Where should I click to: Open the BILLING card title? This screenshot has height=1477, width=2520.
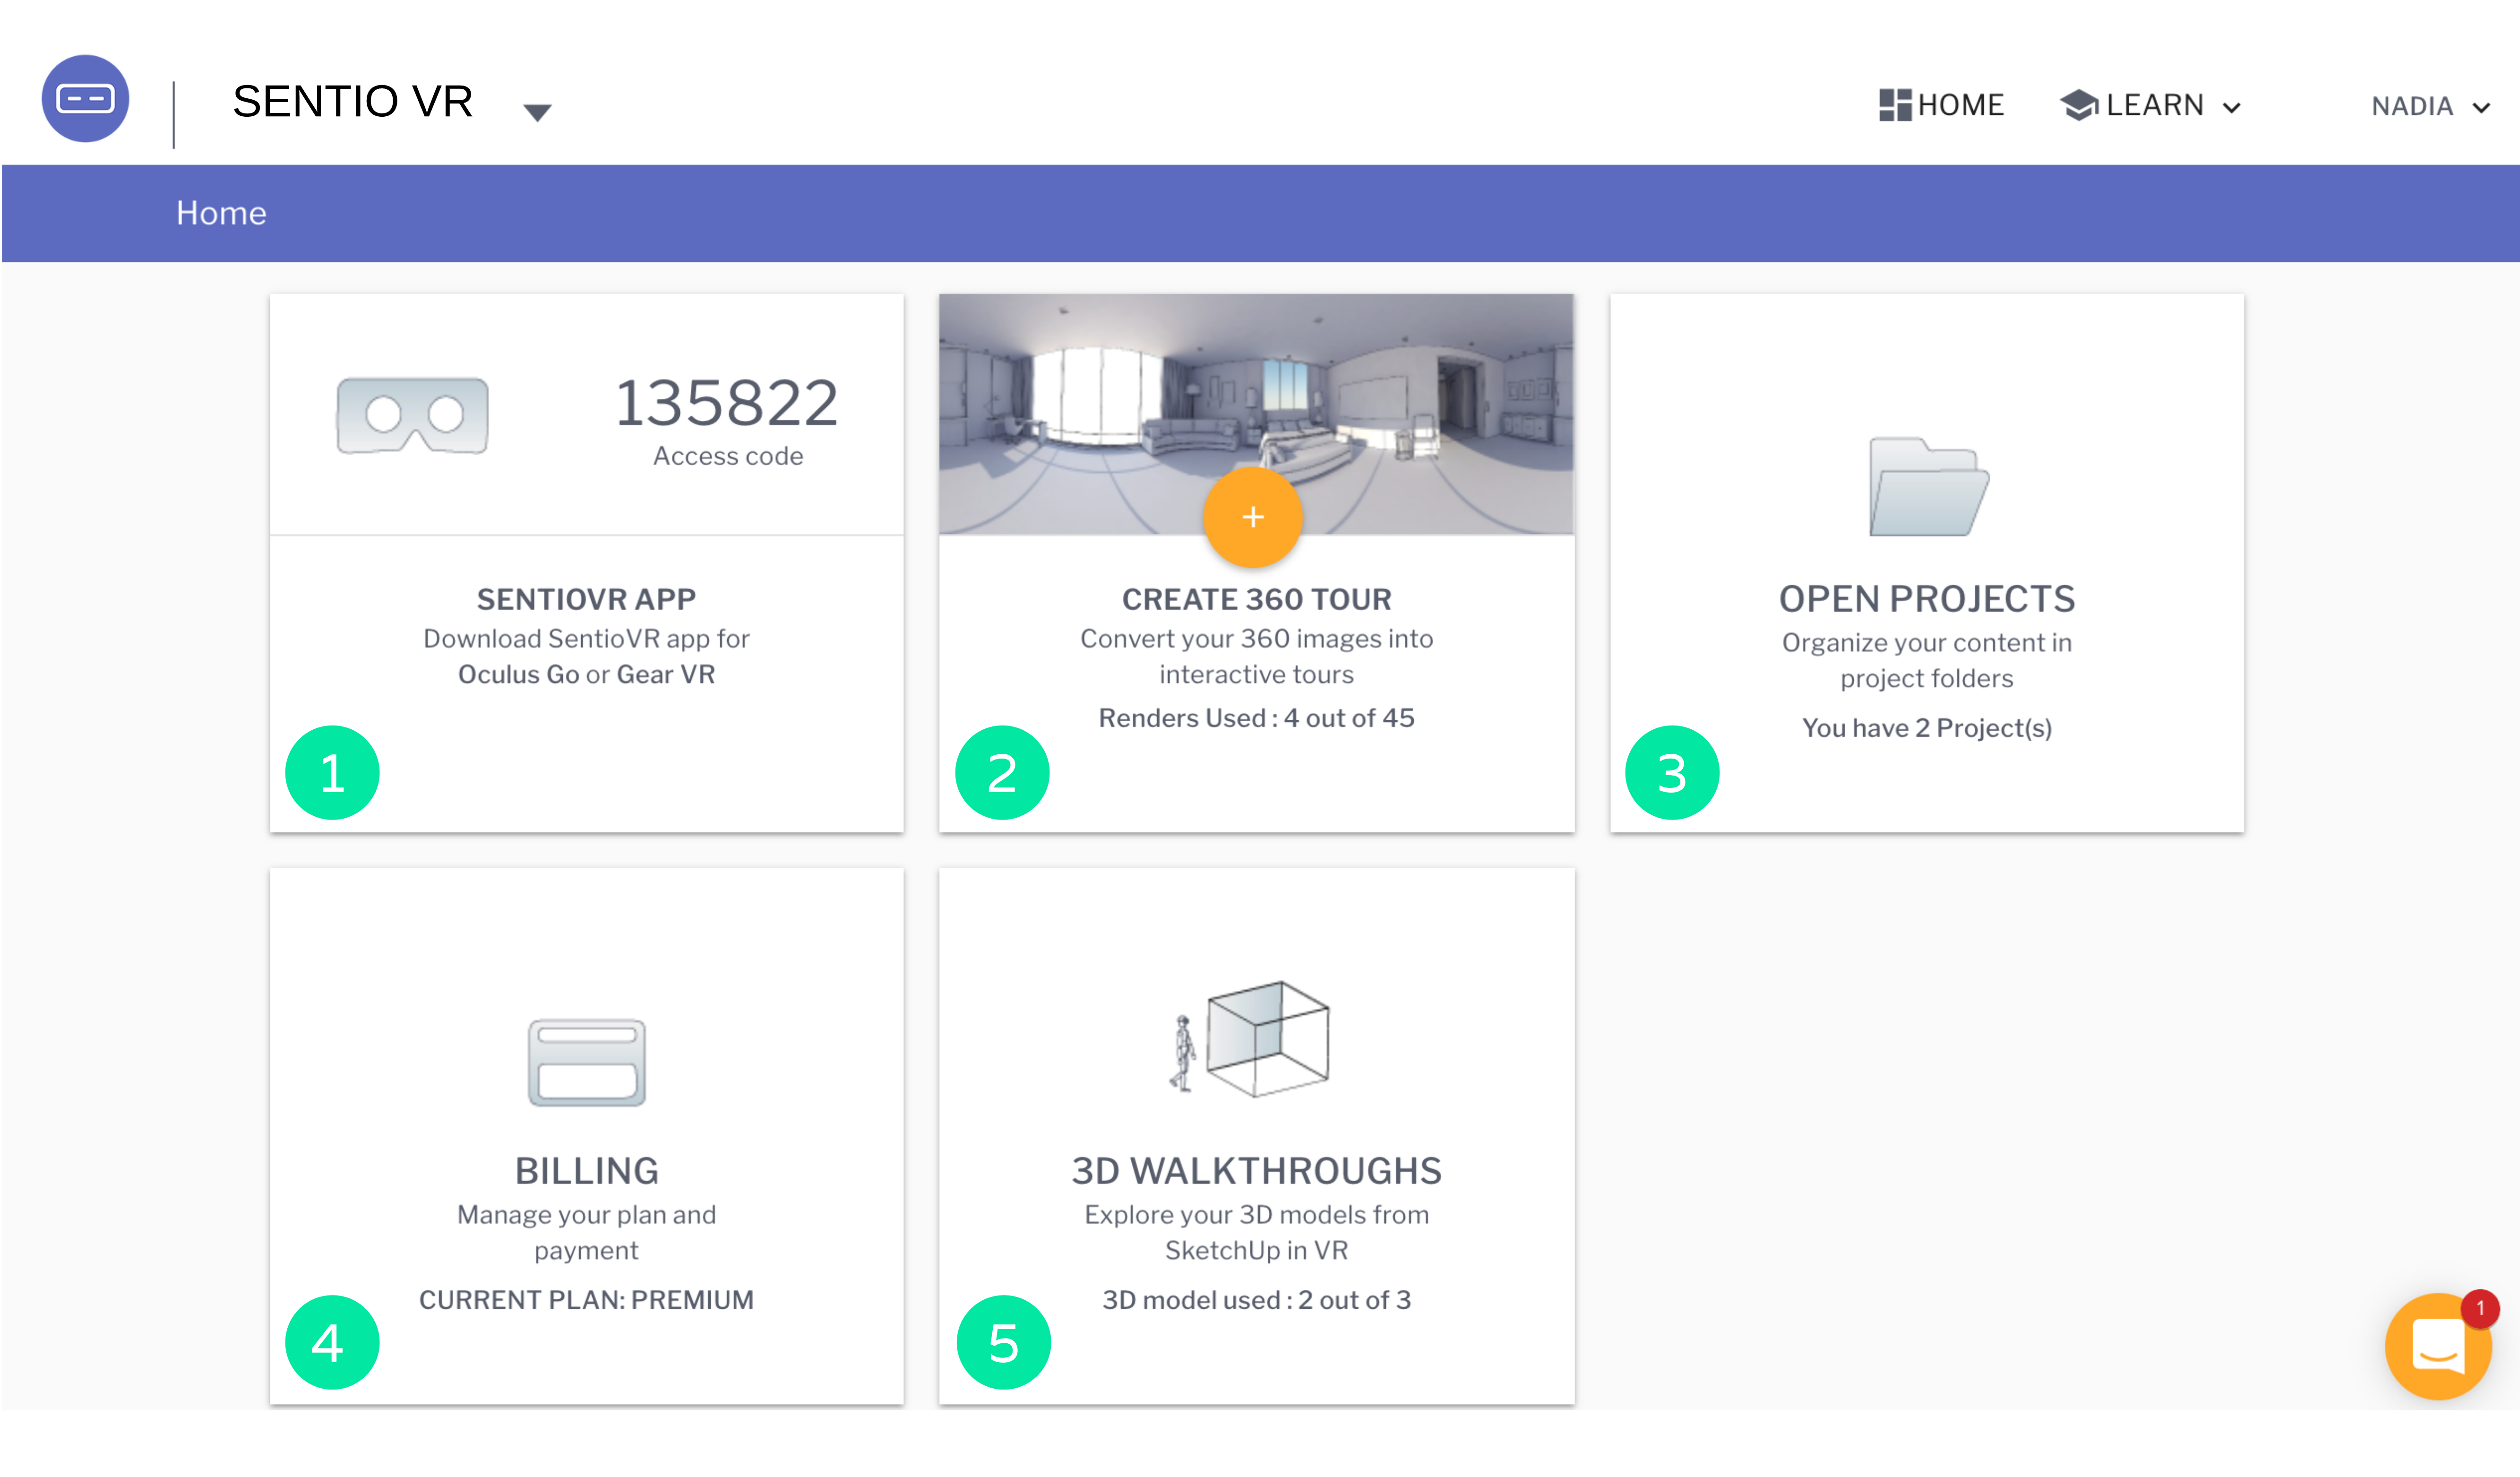(586, 1171)
